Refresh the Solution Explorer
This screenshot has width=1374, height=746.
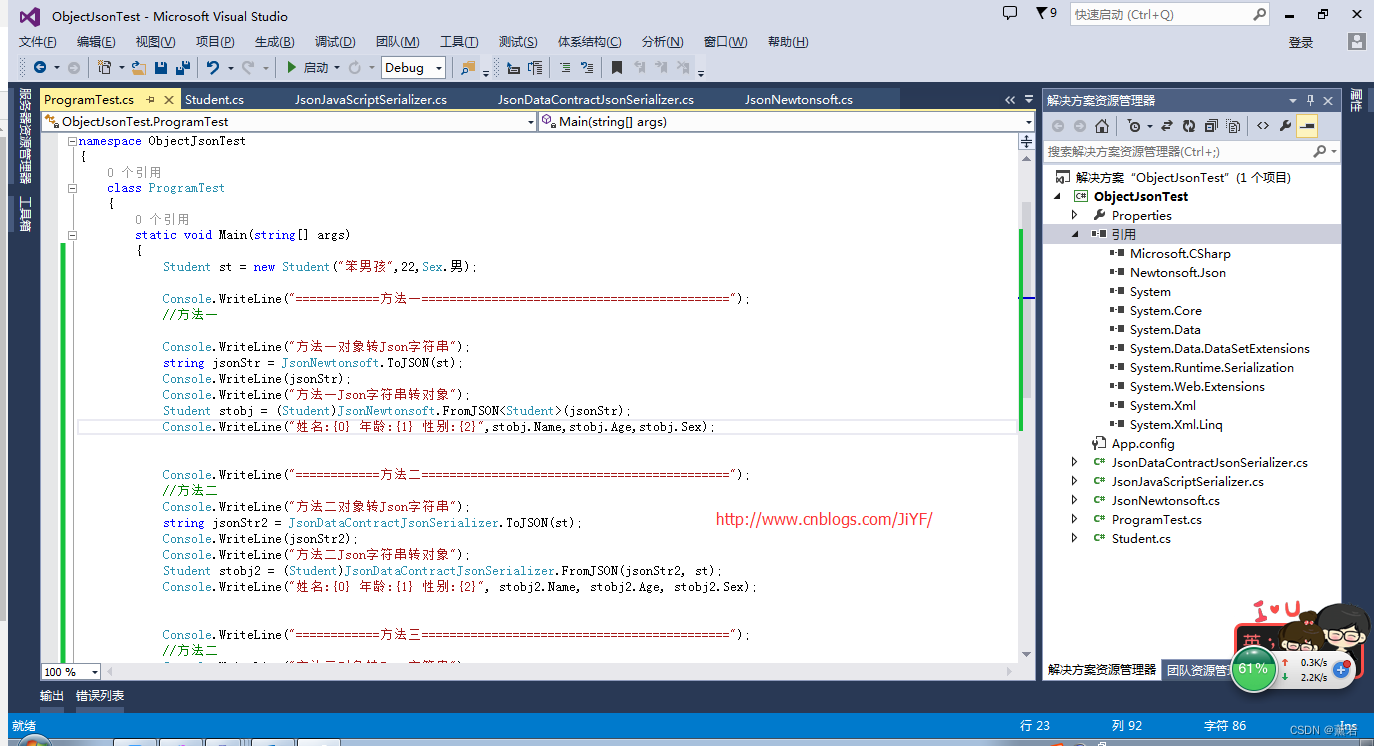coord(1189,125)
